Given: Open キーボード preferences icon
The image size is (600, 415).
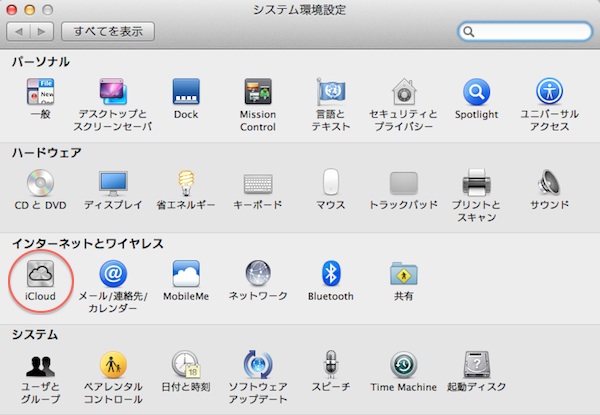Looking at the screenshot, I should [x=258, y=184].
